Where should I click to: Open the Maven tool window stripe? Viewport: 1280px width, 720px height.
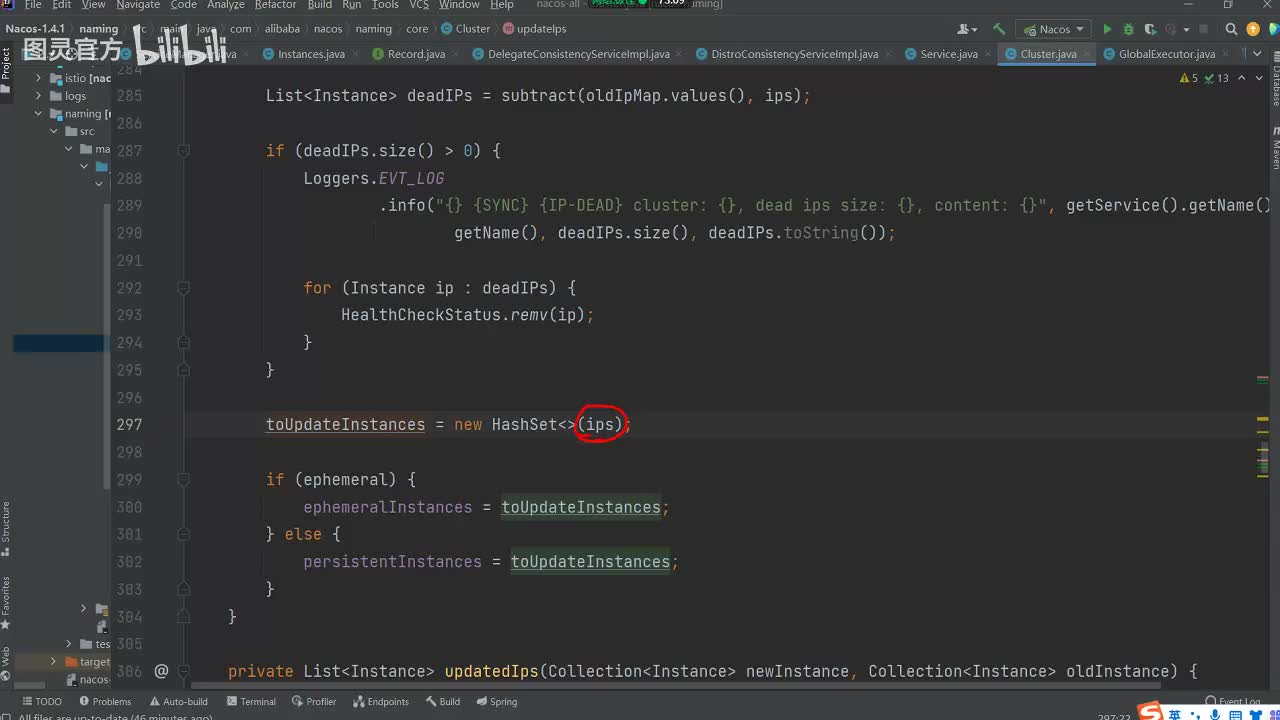(1275, 148)
